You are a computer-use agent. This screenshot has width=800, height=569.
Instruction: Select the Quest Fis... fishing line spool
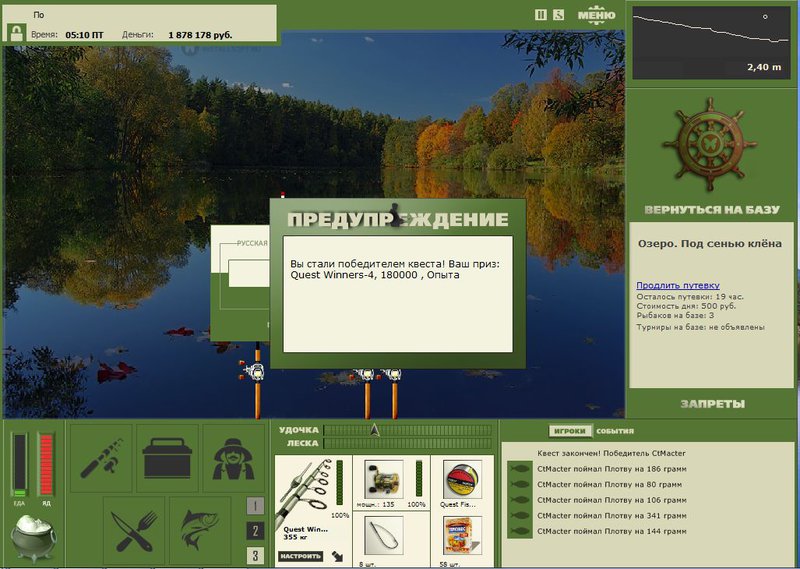pyautogui.click(x=462, y=479)
